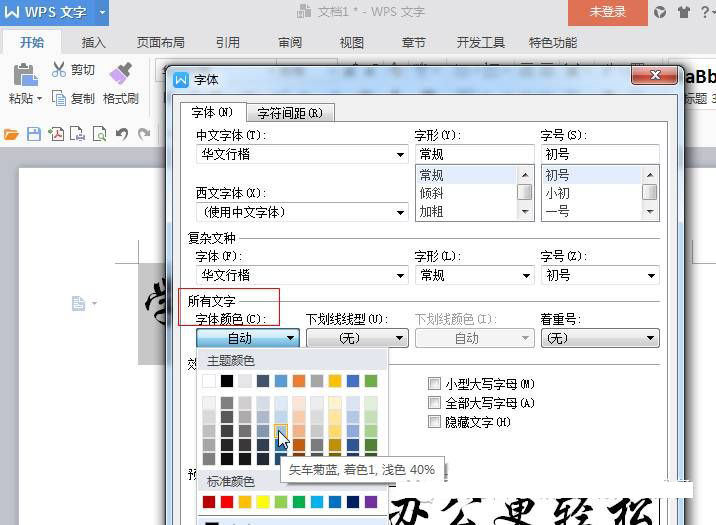
Task: Tick the 全部大写字母 checkbox
Action: pyautogui.click(x=434, y=403)
